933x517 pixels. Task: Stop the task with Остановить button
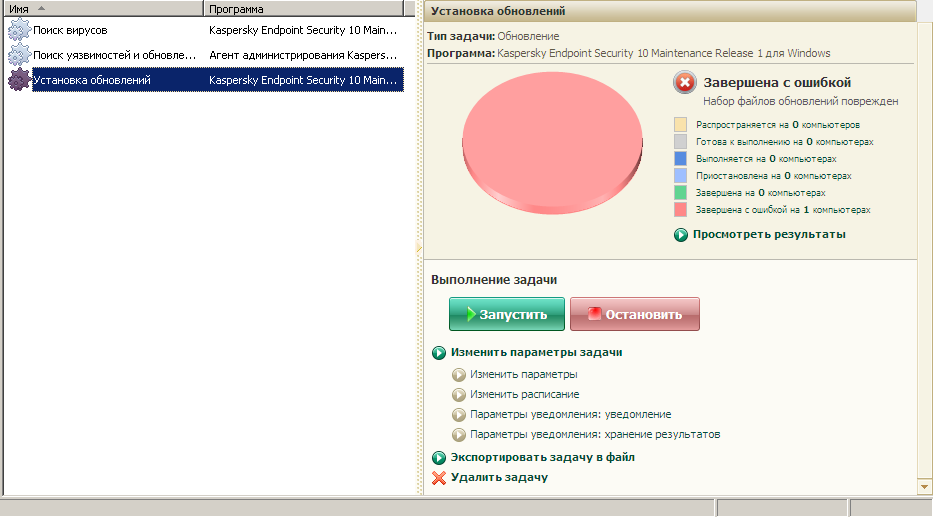[635, 314]
